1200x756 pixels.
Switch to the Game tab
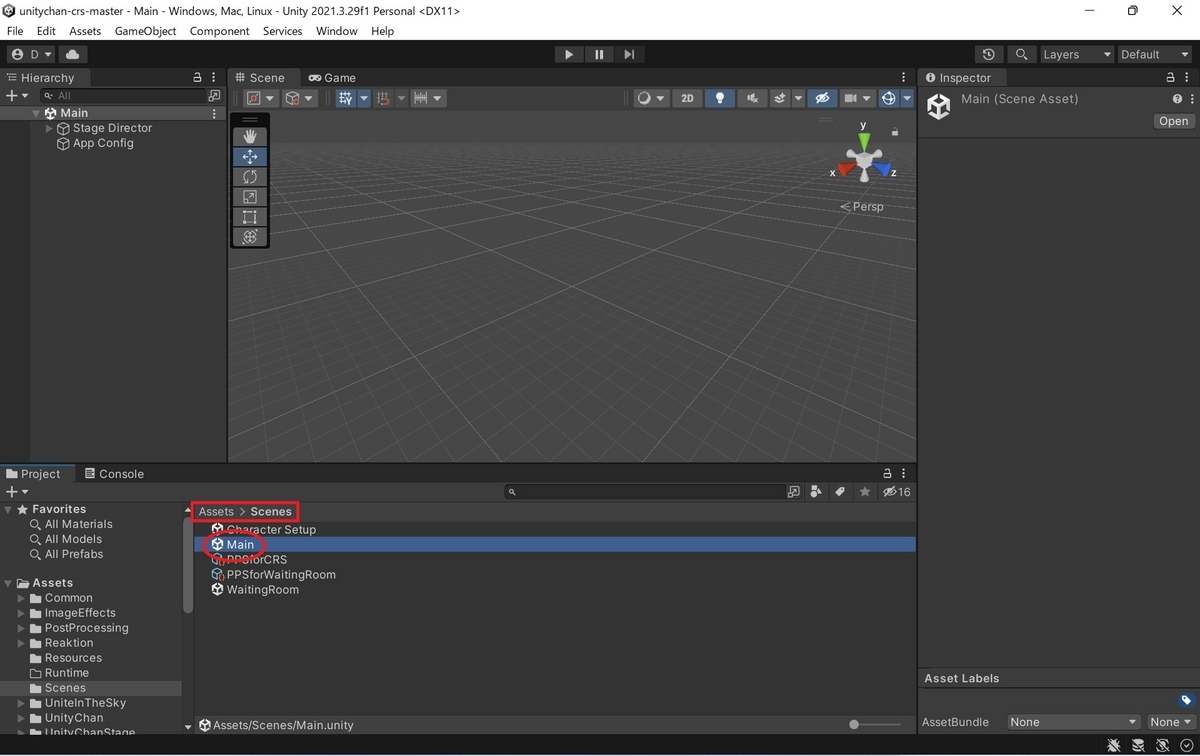(x=332, y=77)
